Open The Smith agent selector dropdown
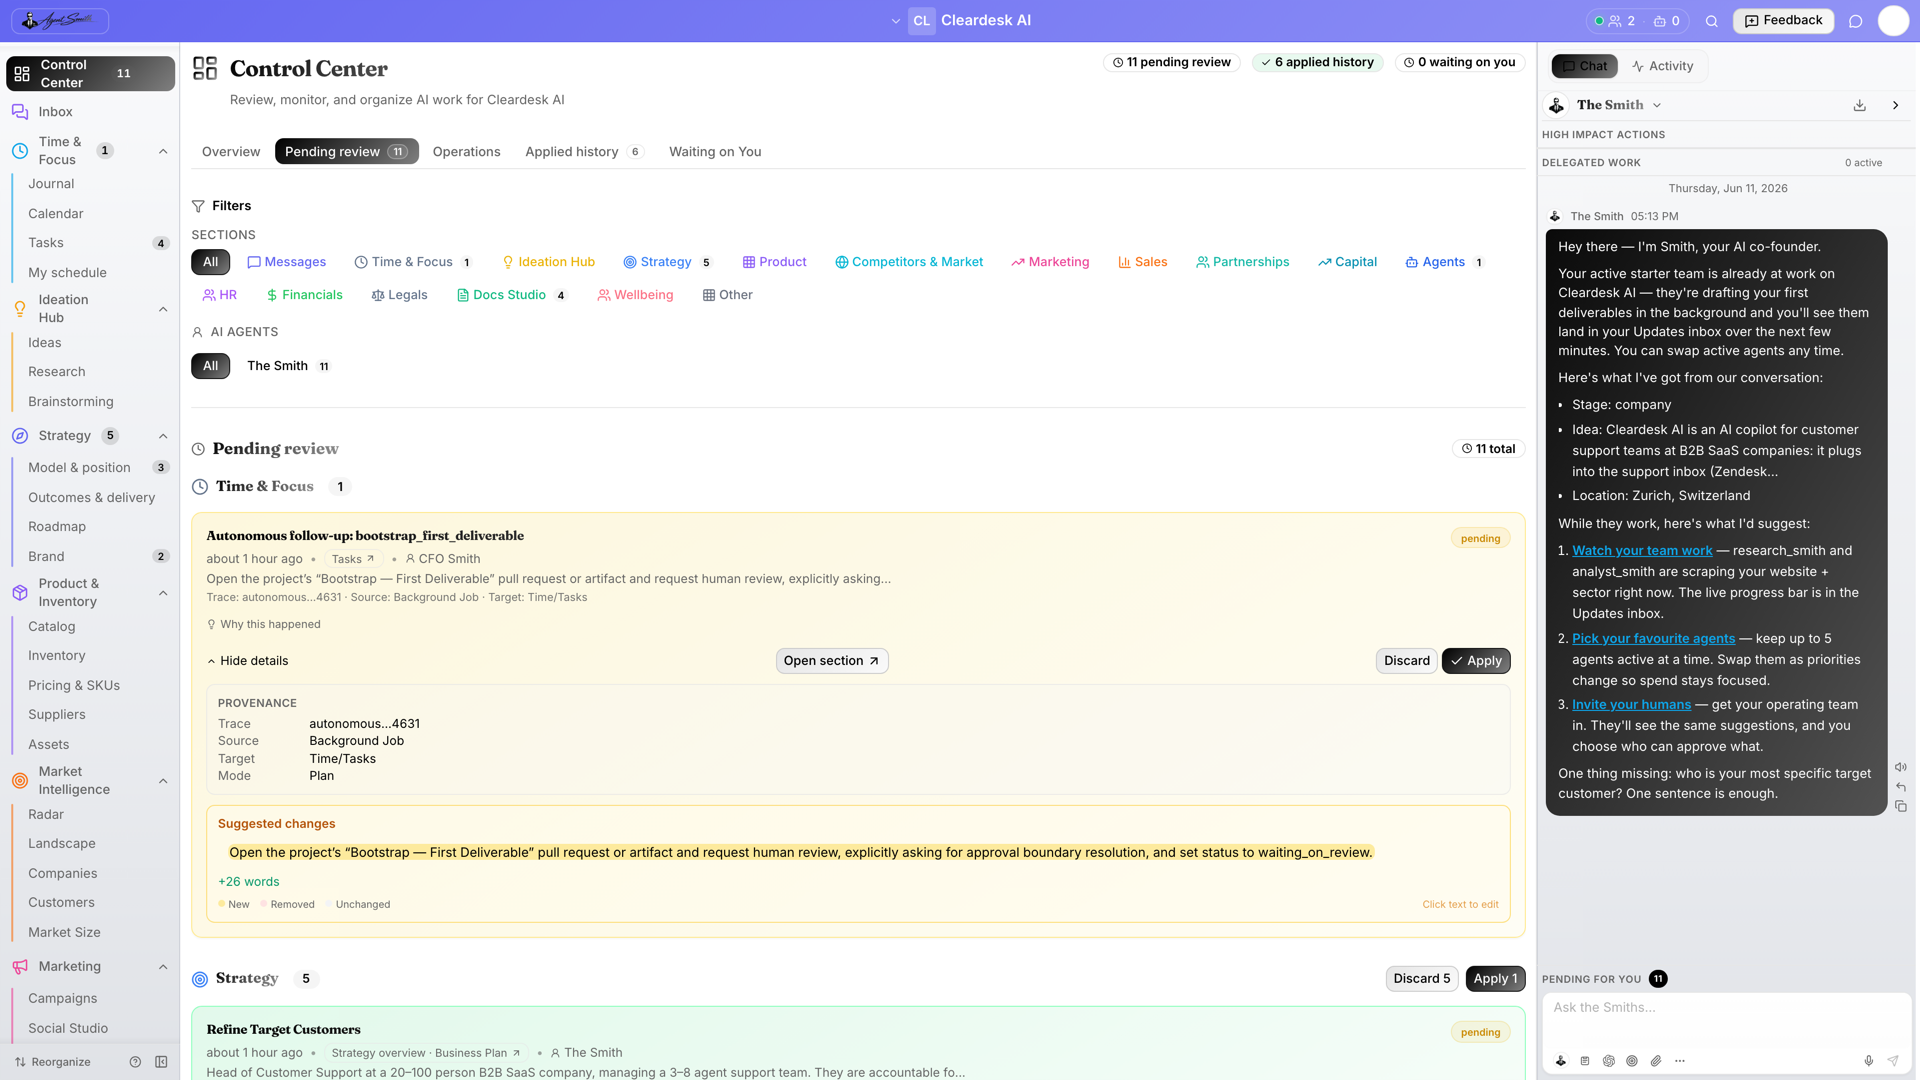Viewport: 1920px width, 1080px height. [1619, 105]
